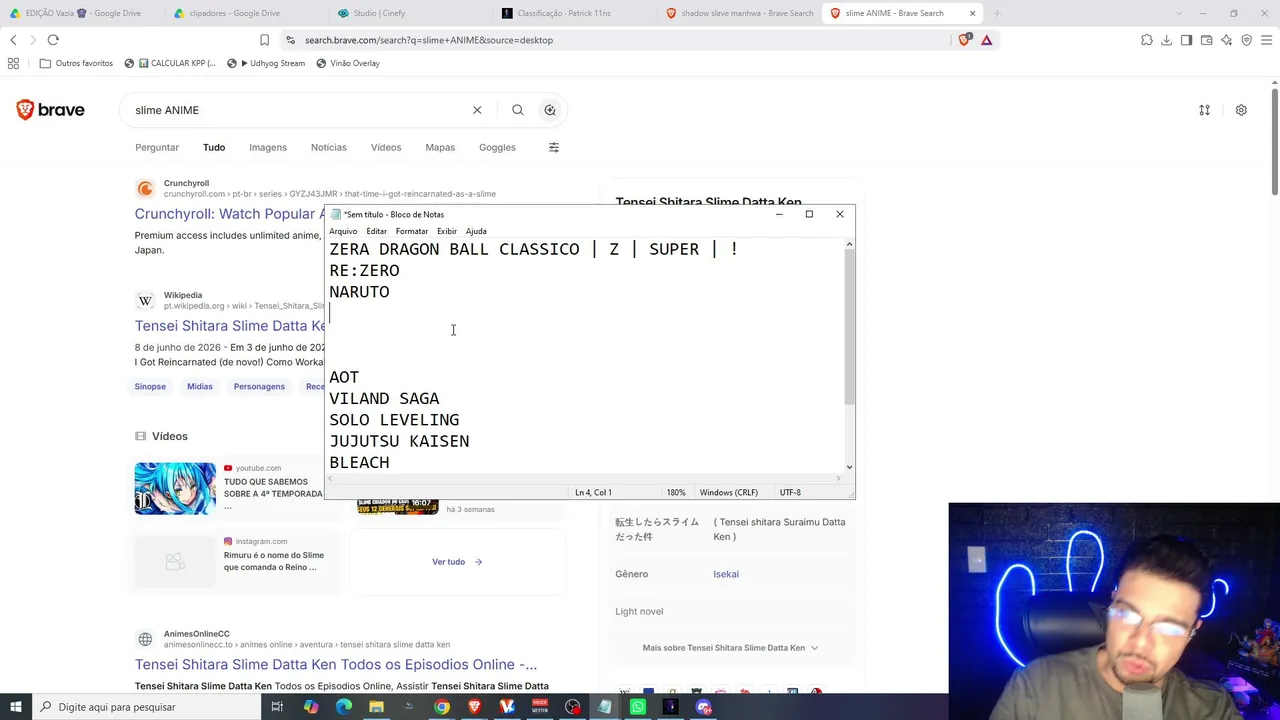1280x720 pixels.
Task: Open Notepad Arquivo menu
Action: pyautogui.click(x=343, y=231)
